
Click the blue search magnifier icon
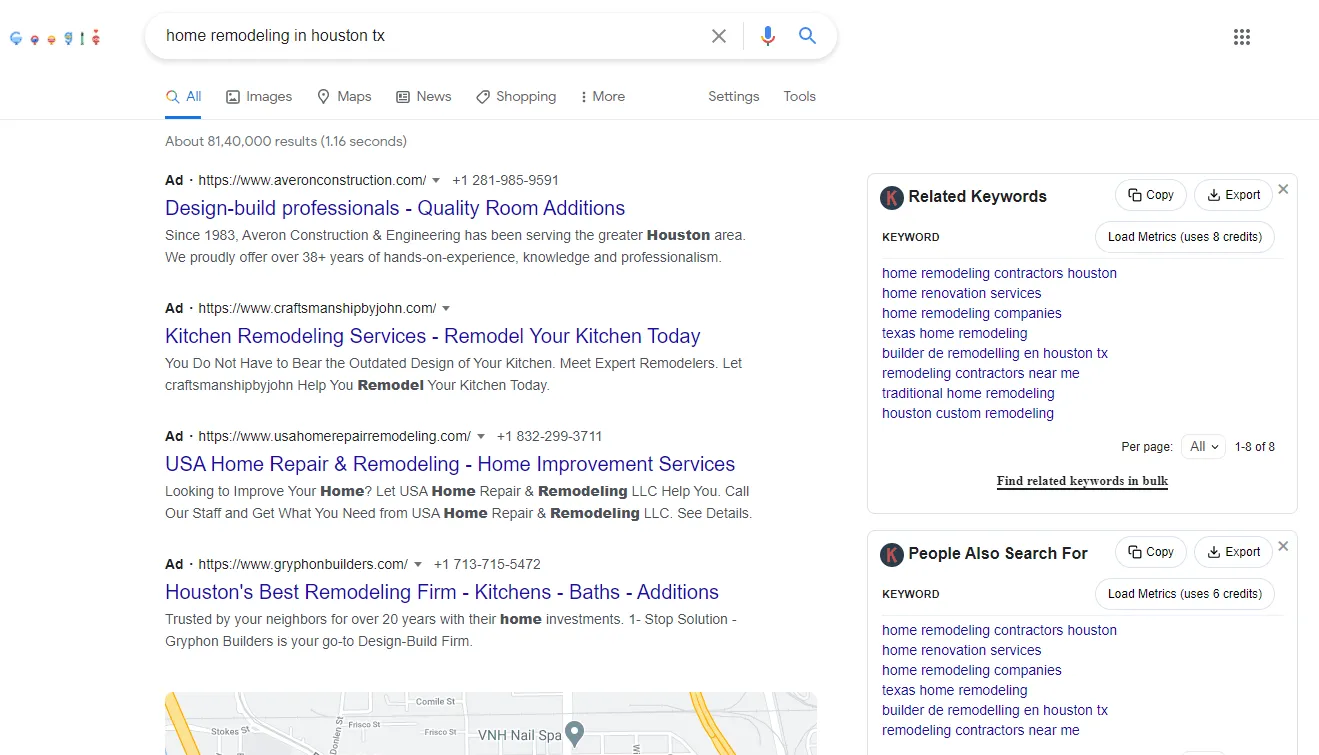[807, 36]
